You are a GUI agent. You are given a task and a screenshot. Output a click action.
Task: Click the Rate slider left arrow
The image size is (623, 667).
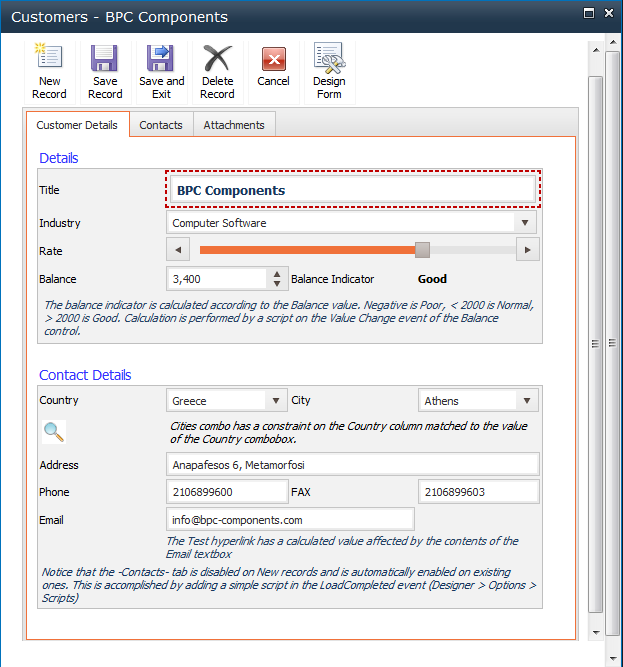point(178,250)
